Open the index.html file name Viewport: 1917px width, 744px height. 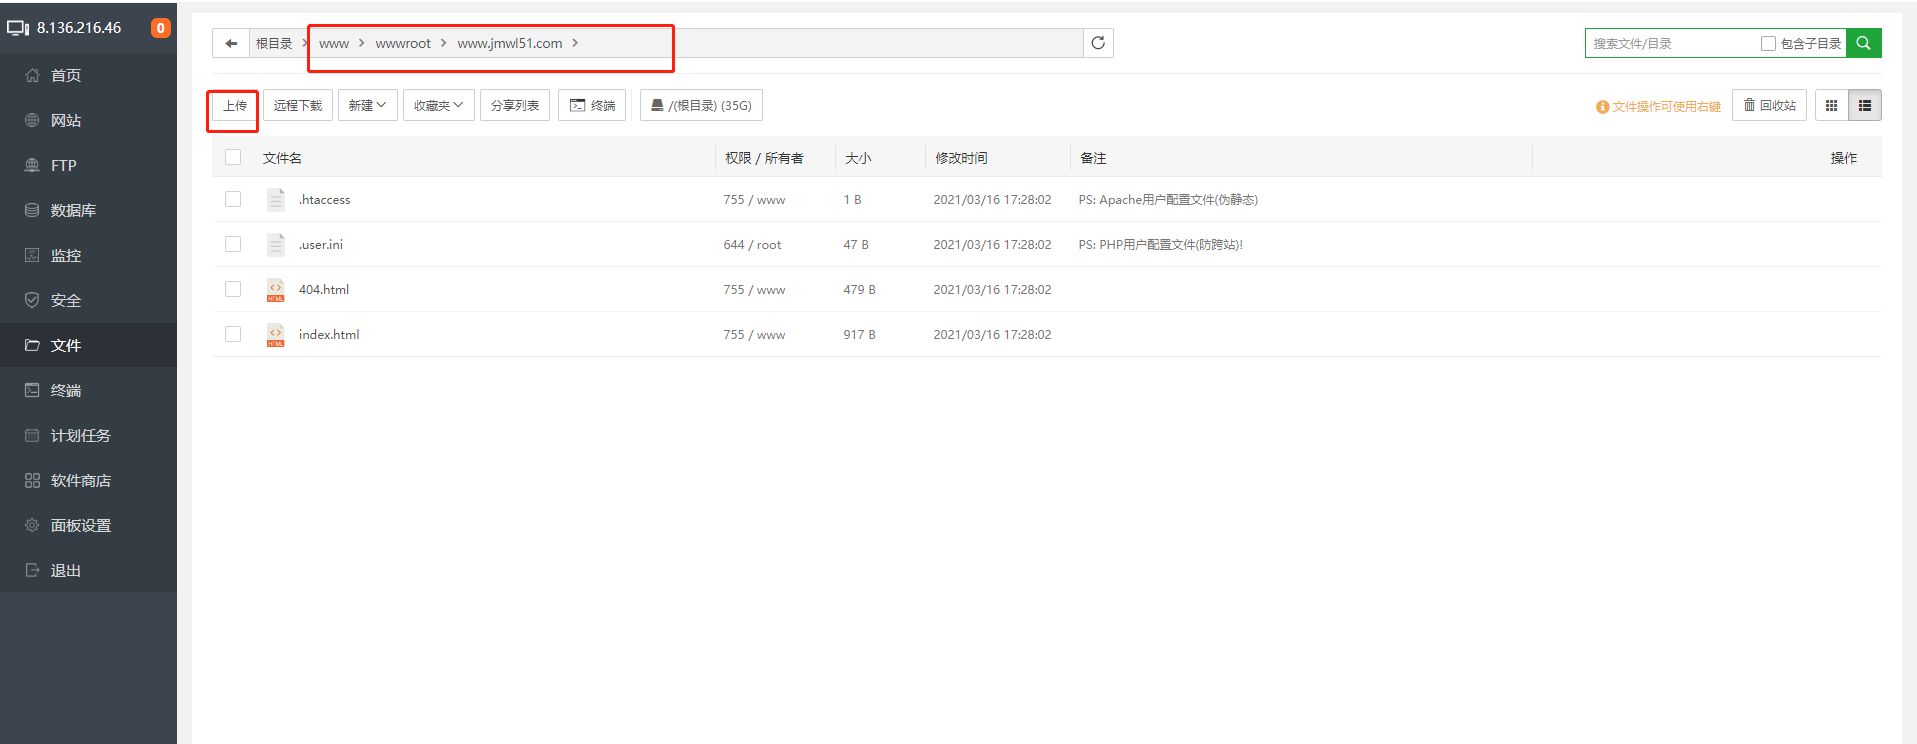point(329,334)
